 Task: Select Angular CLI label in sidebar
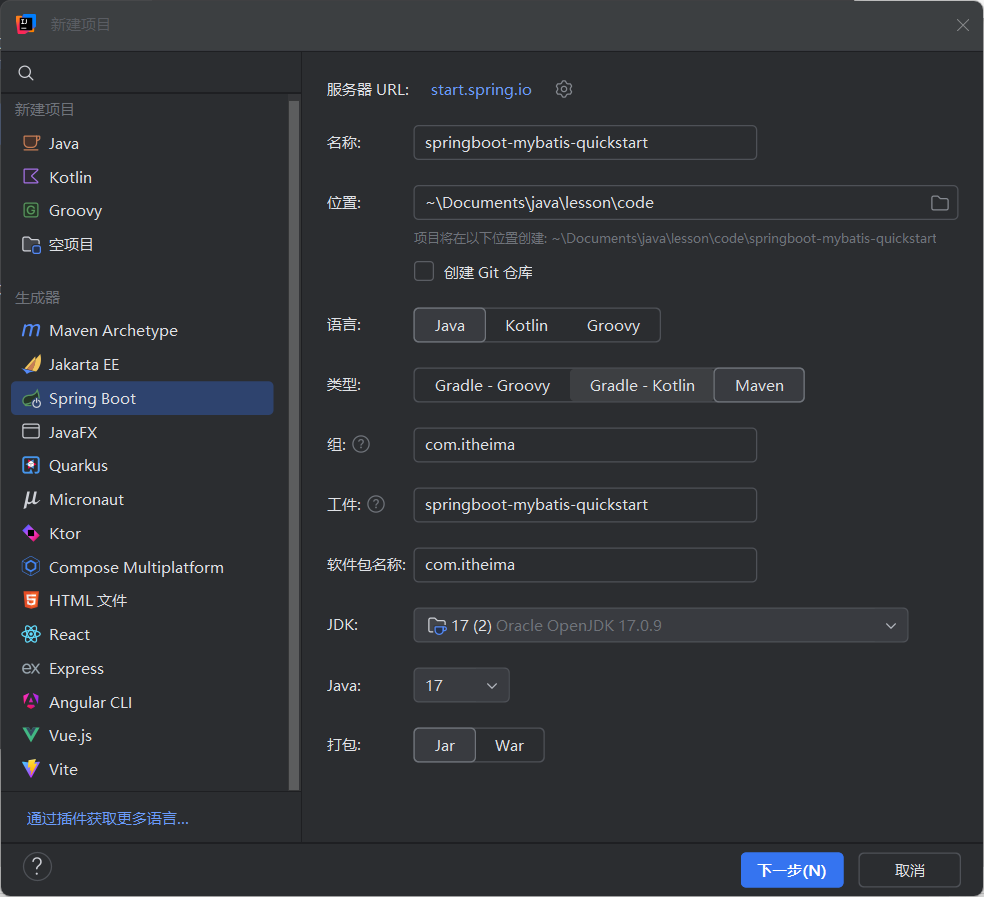(x=90, y=702)
